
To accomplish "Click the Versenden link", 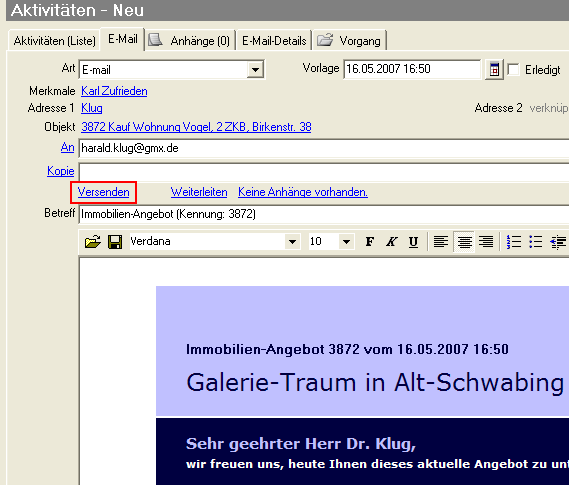I will (103, 192).
